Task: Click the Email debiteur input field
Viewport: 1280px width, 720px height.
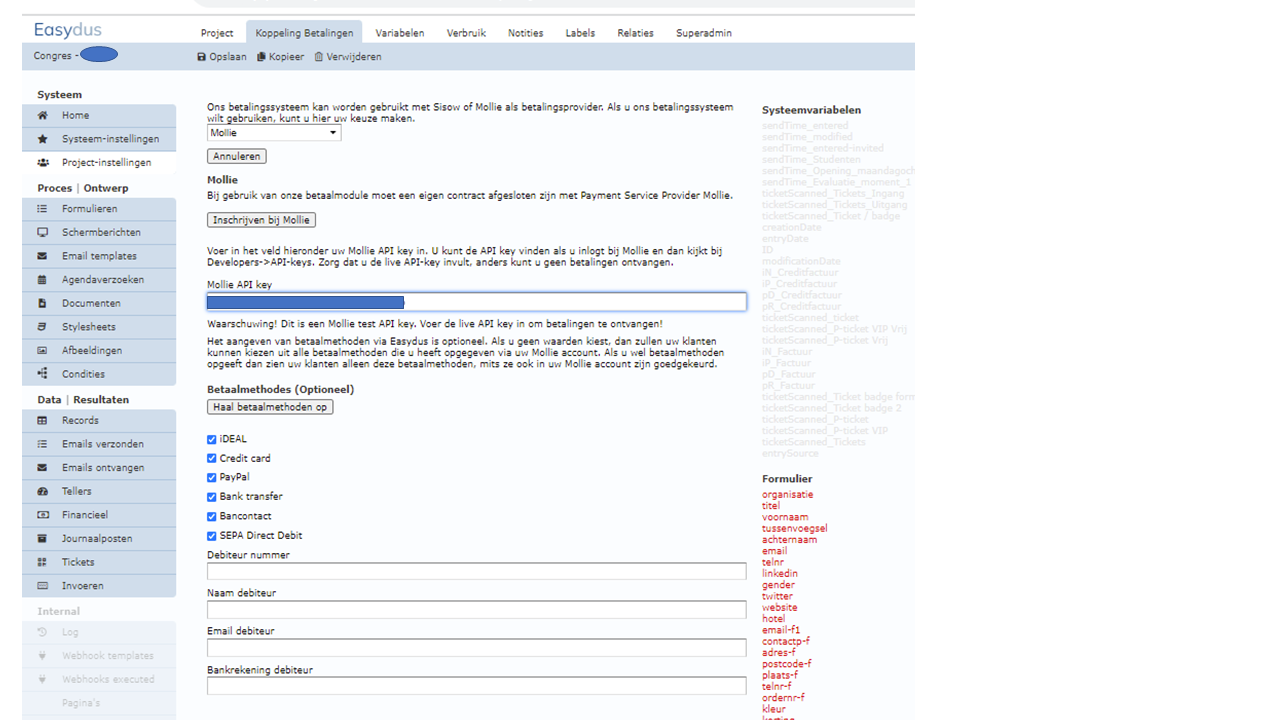Action: tap(476, 648)
